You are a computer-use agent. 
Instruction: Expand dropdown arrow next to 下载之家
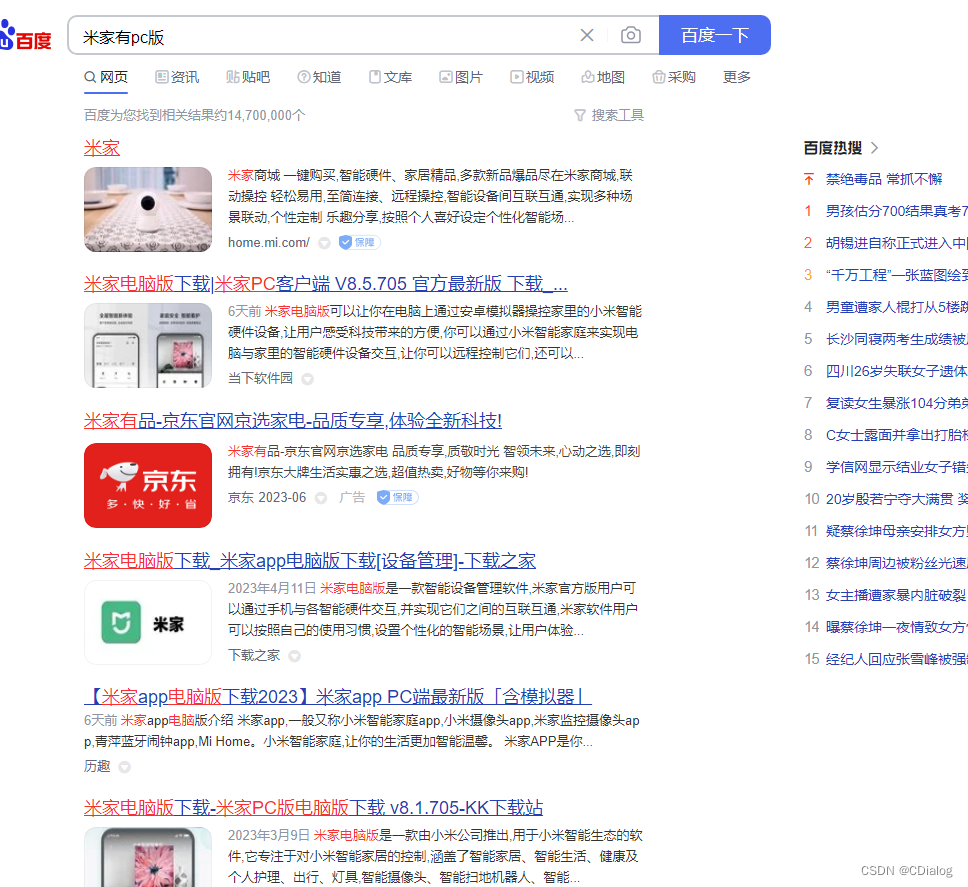point(295,656)
